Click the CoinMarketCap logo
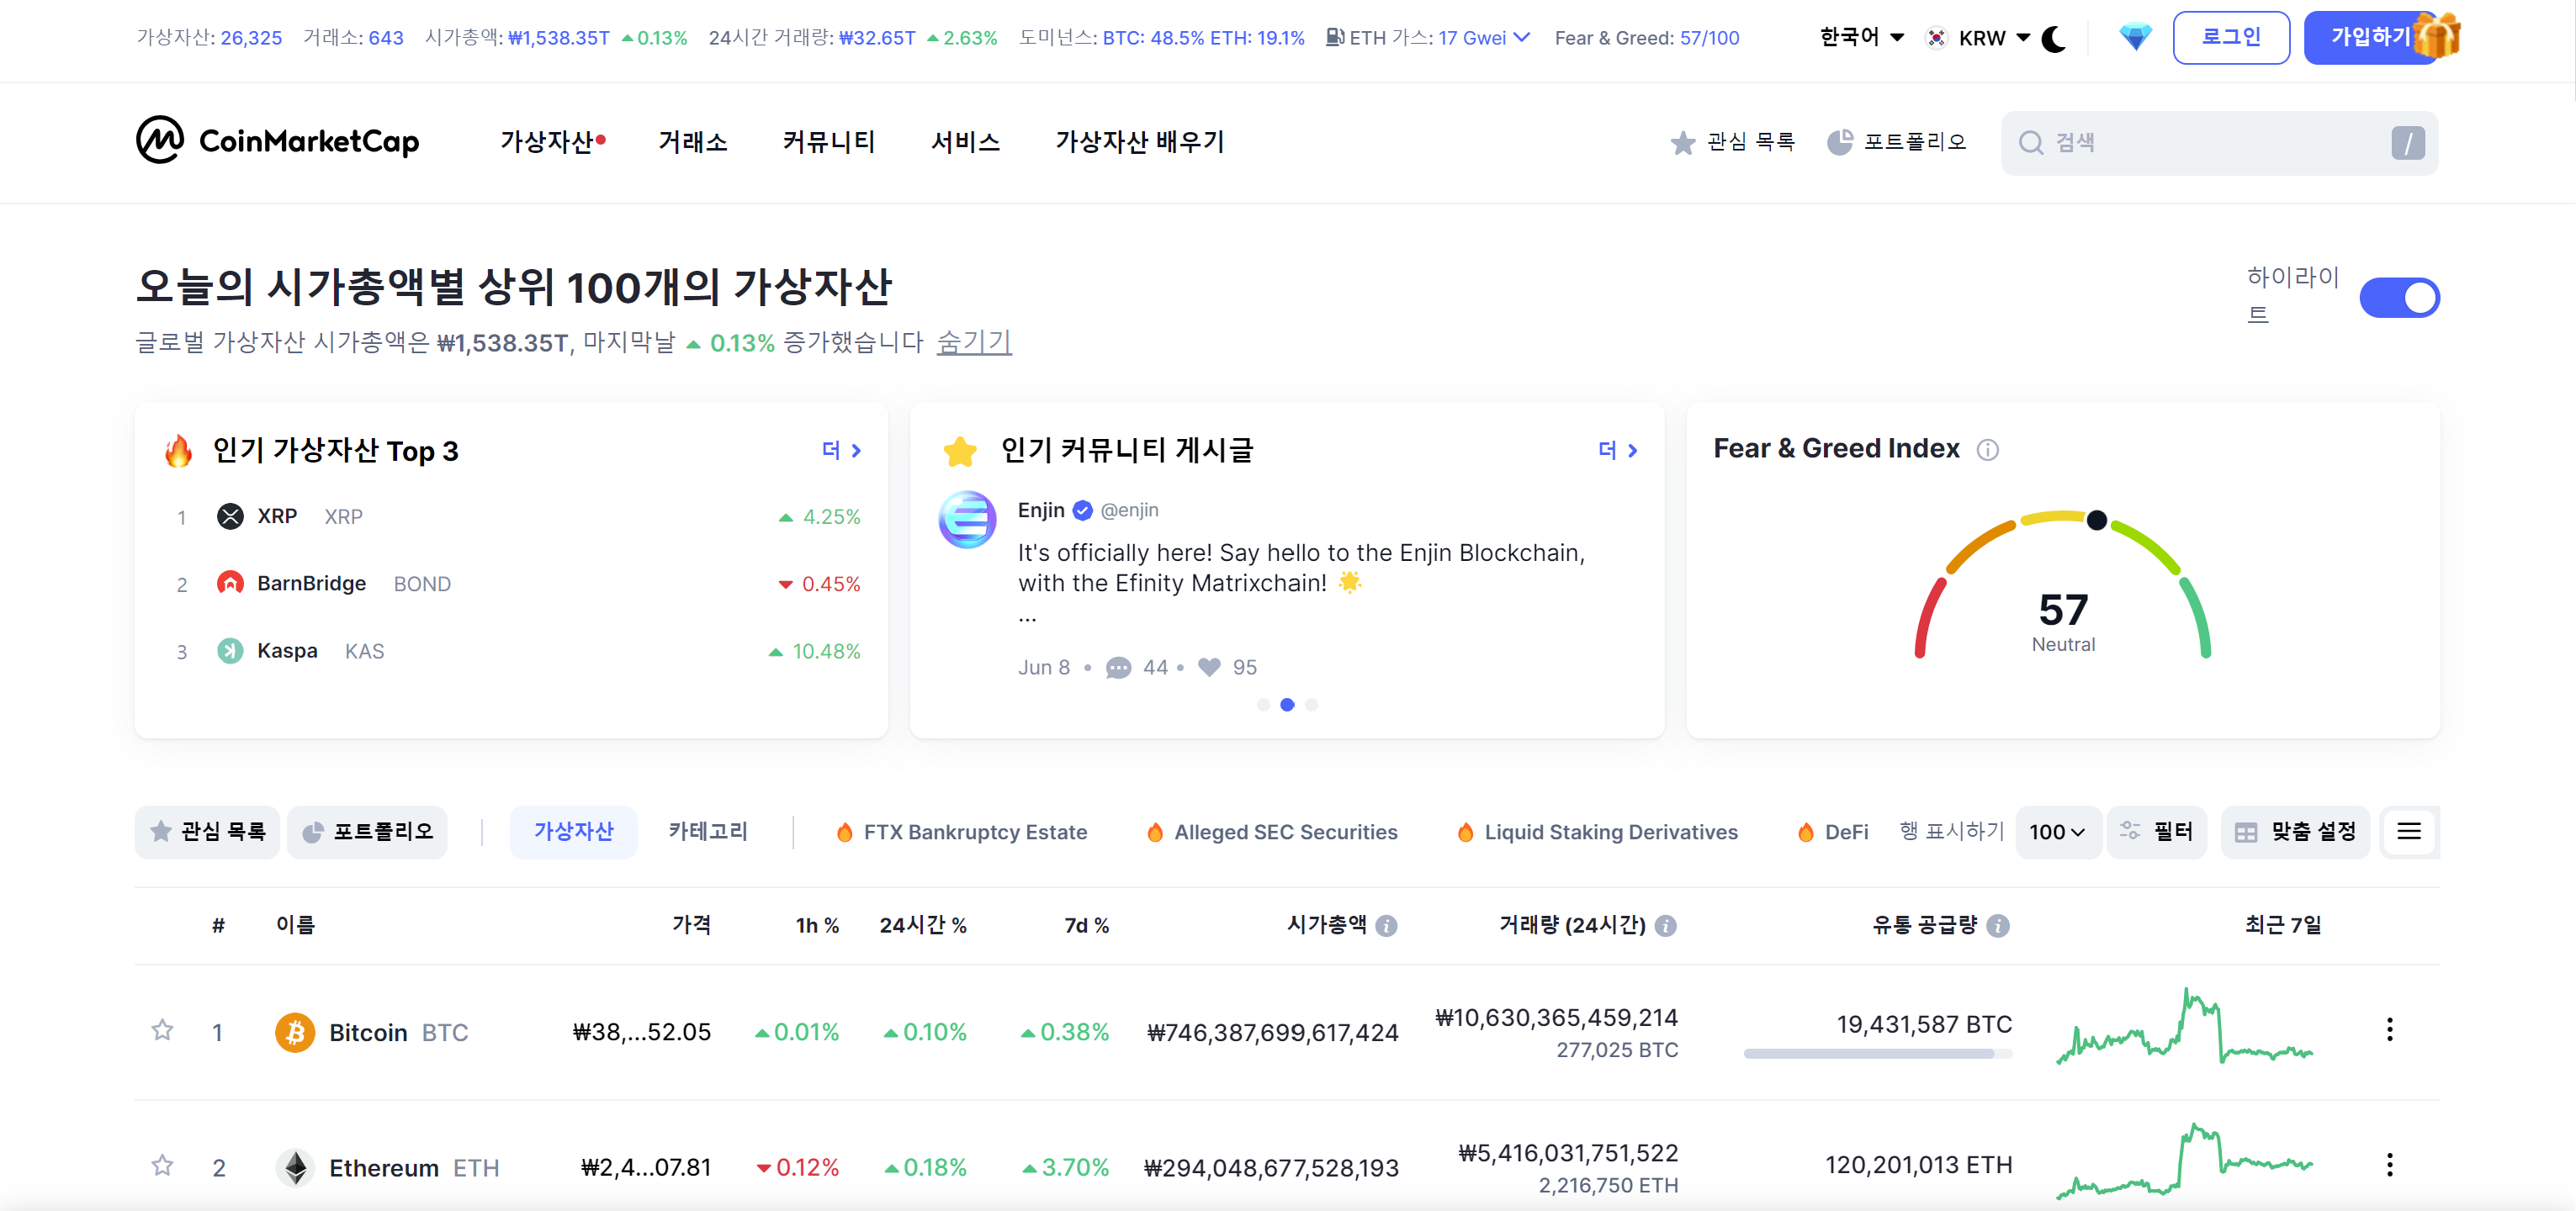Viewport: 2576px width, 1211px height. 278,141
